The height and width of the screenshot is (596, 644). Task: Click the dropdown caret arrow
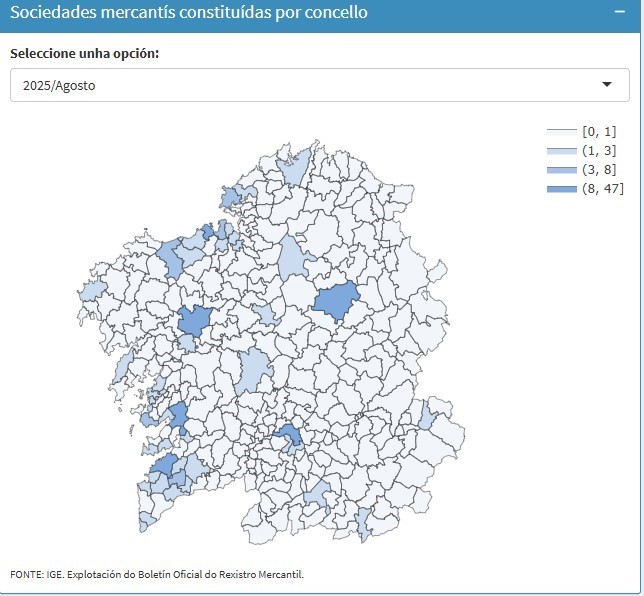pyautogui.click(x=607, y=85)
